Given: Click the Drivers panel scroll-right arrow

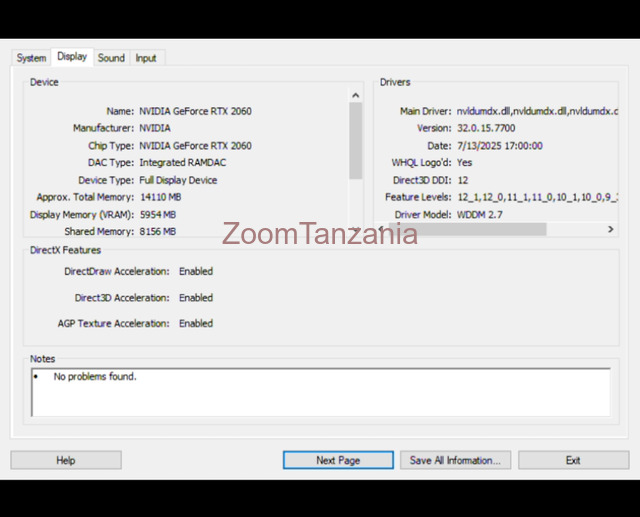Looking at the screenshot, I should point(611,229).
